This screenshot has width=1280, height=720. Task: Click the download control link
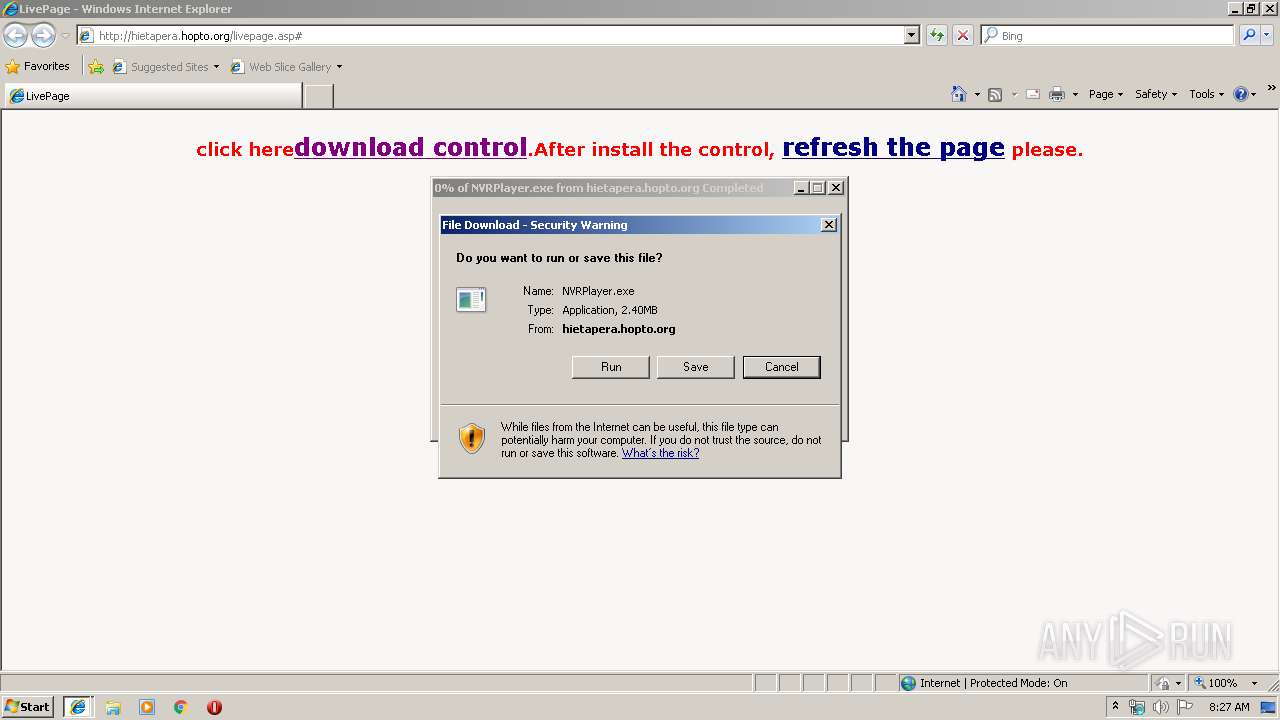point(411,147)
